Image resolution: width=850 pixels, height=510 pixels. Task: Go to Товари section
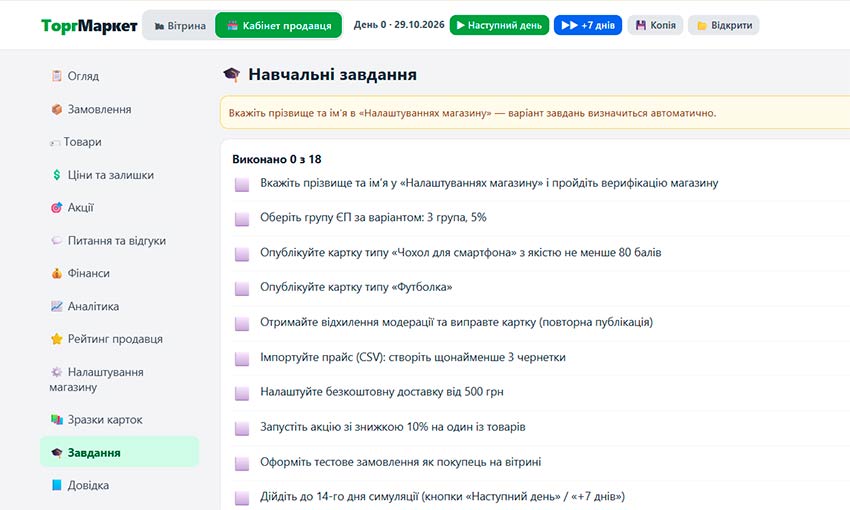(x=119, y=142)
